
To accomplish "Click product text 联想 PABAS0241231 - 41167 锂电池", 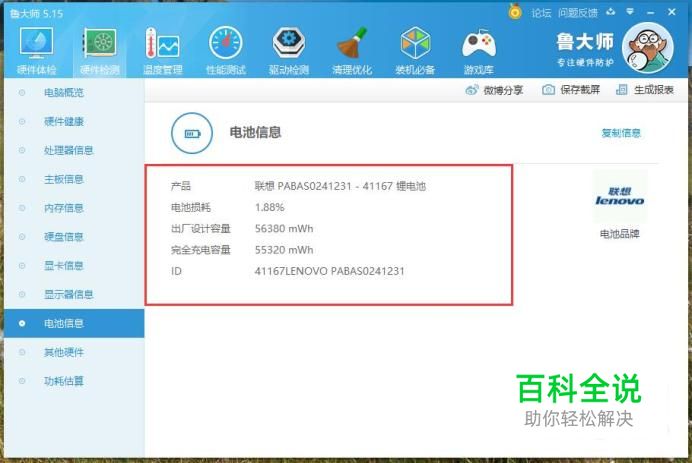I will pos(340,186).
